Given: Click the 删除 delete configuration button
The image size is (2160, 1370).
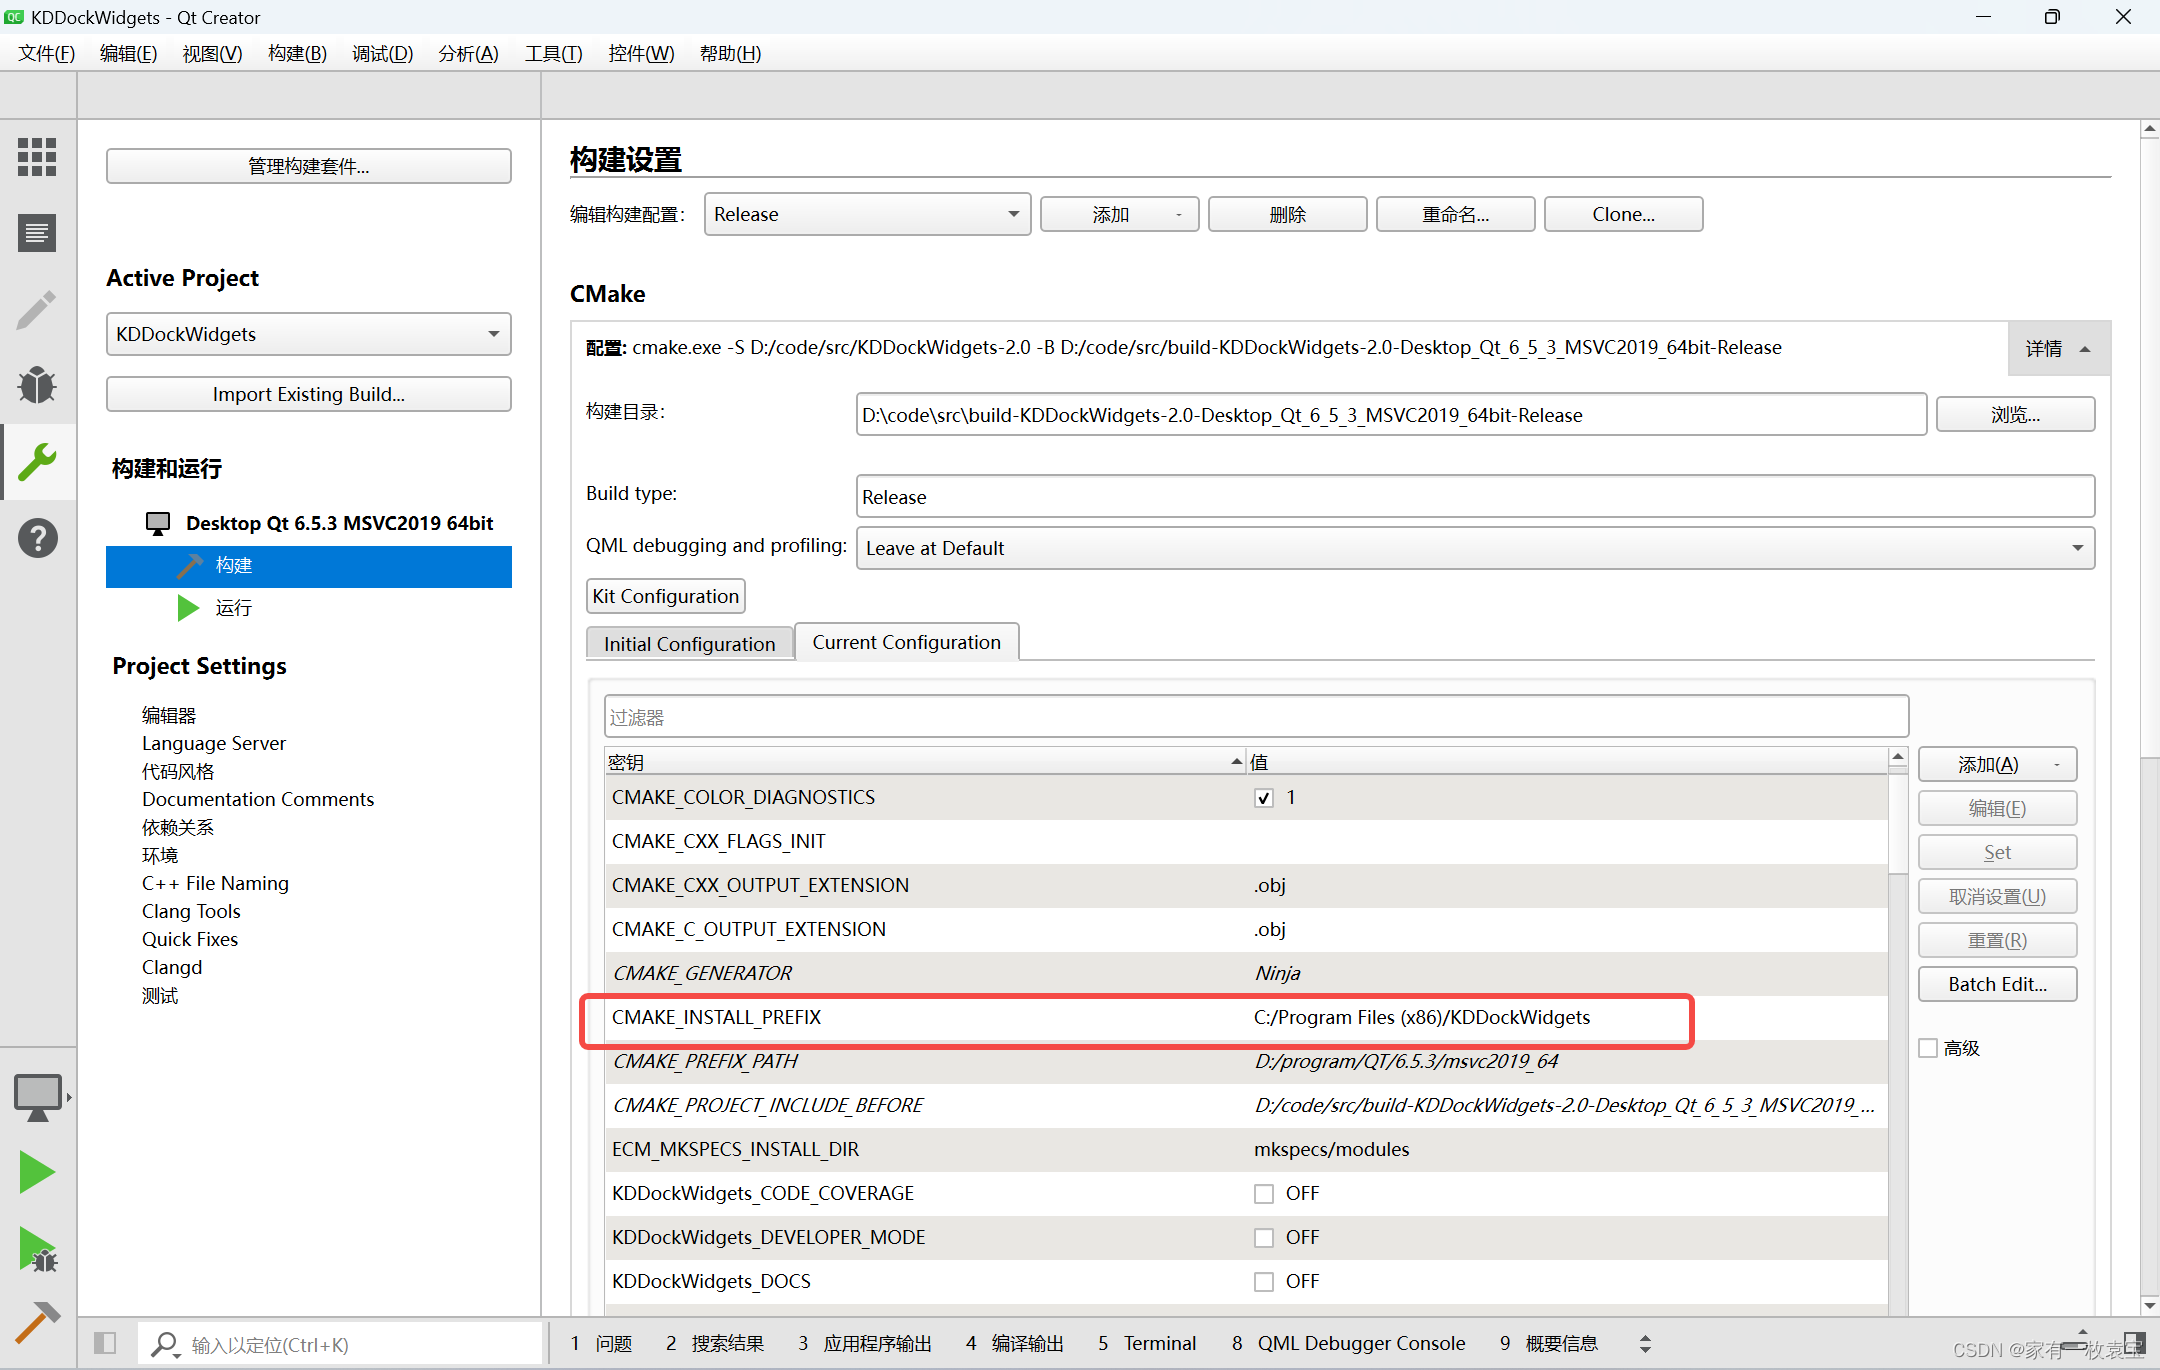Looking at the screenshot, I should click(1287, 214).
